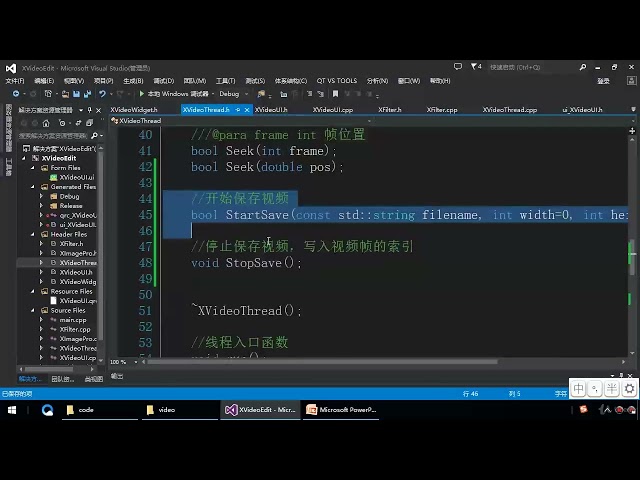
Task: Collapse the Source Files folder
Action: [33, 310]
